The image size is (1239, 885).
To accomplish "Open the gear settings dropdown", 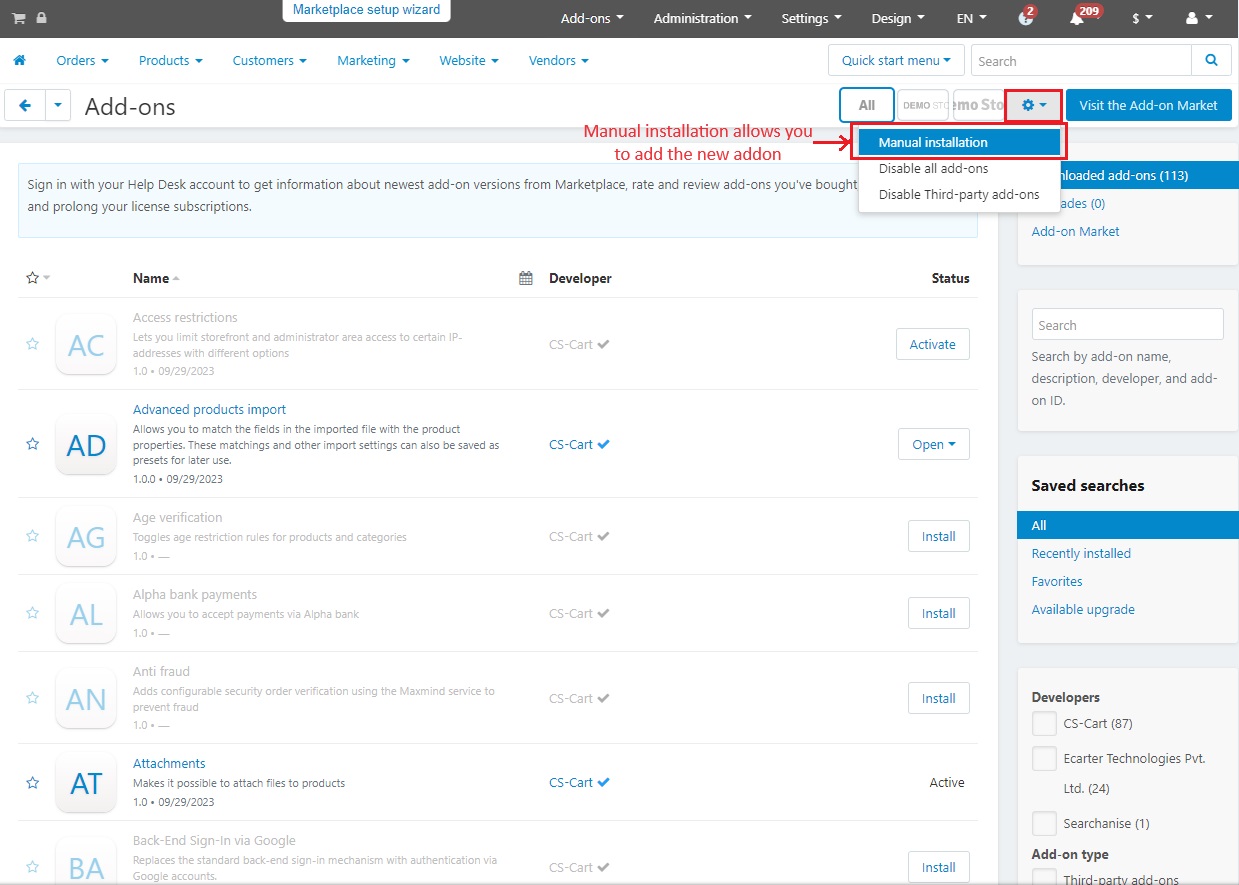I will [1033, 105].
